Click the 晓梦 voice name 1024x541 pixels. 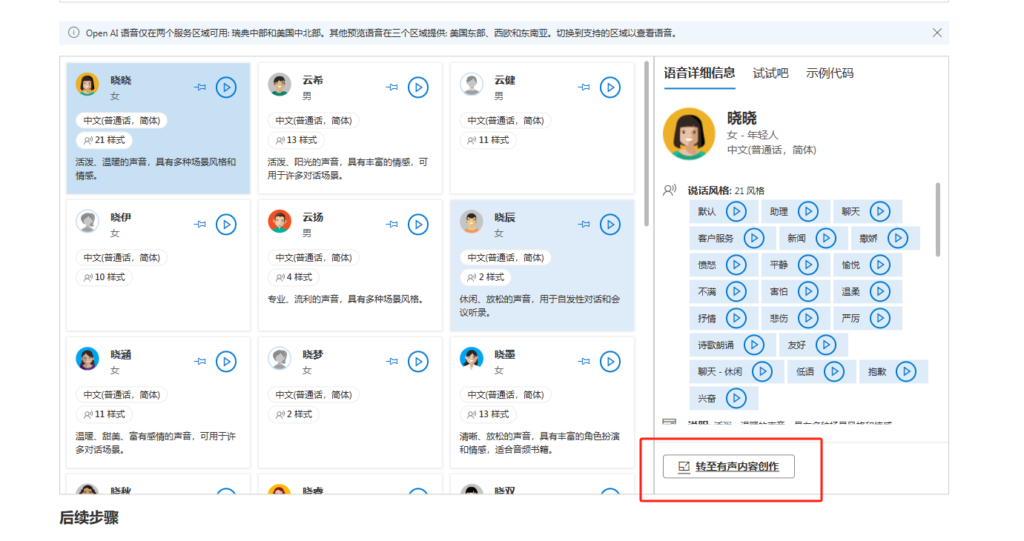pos(313,354)
